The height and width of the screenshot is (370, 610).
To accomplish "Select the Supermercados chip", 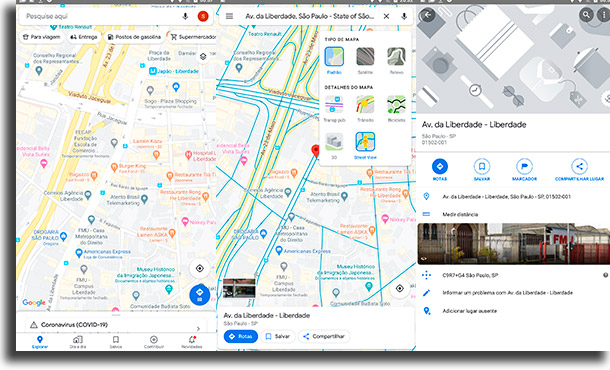I will (x=193, y=37).
